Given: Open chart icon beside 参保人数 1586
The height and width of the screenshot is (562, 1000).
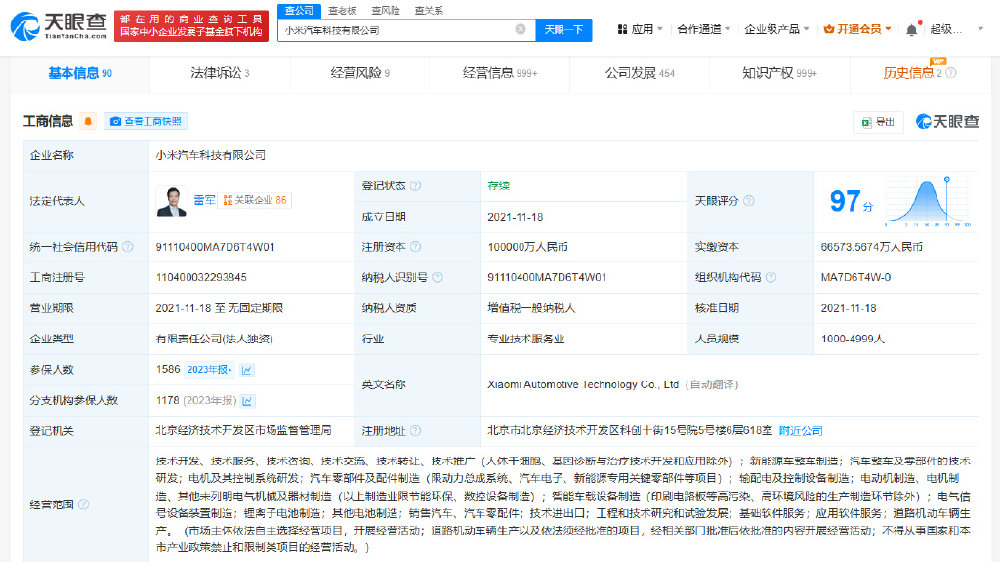Looking at the screenshot, I should click(247, 370).
